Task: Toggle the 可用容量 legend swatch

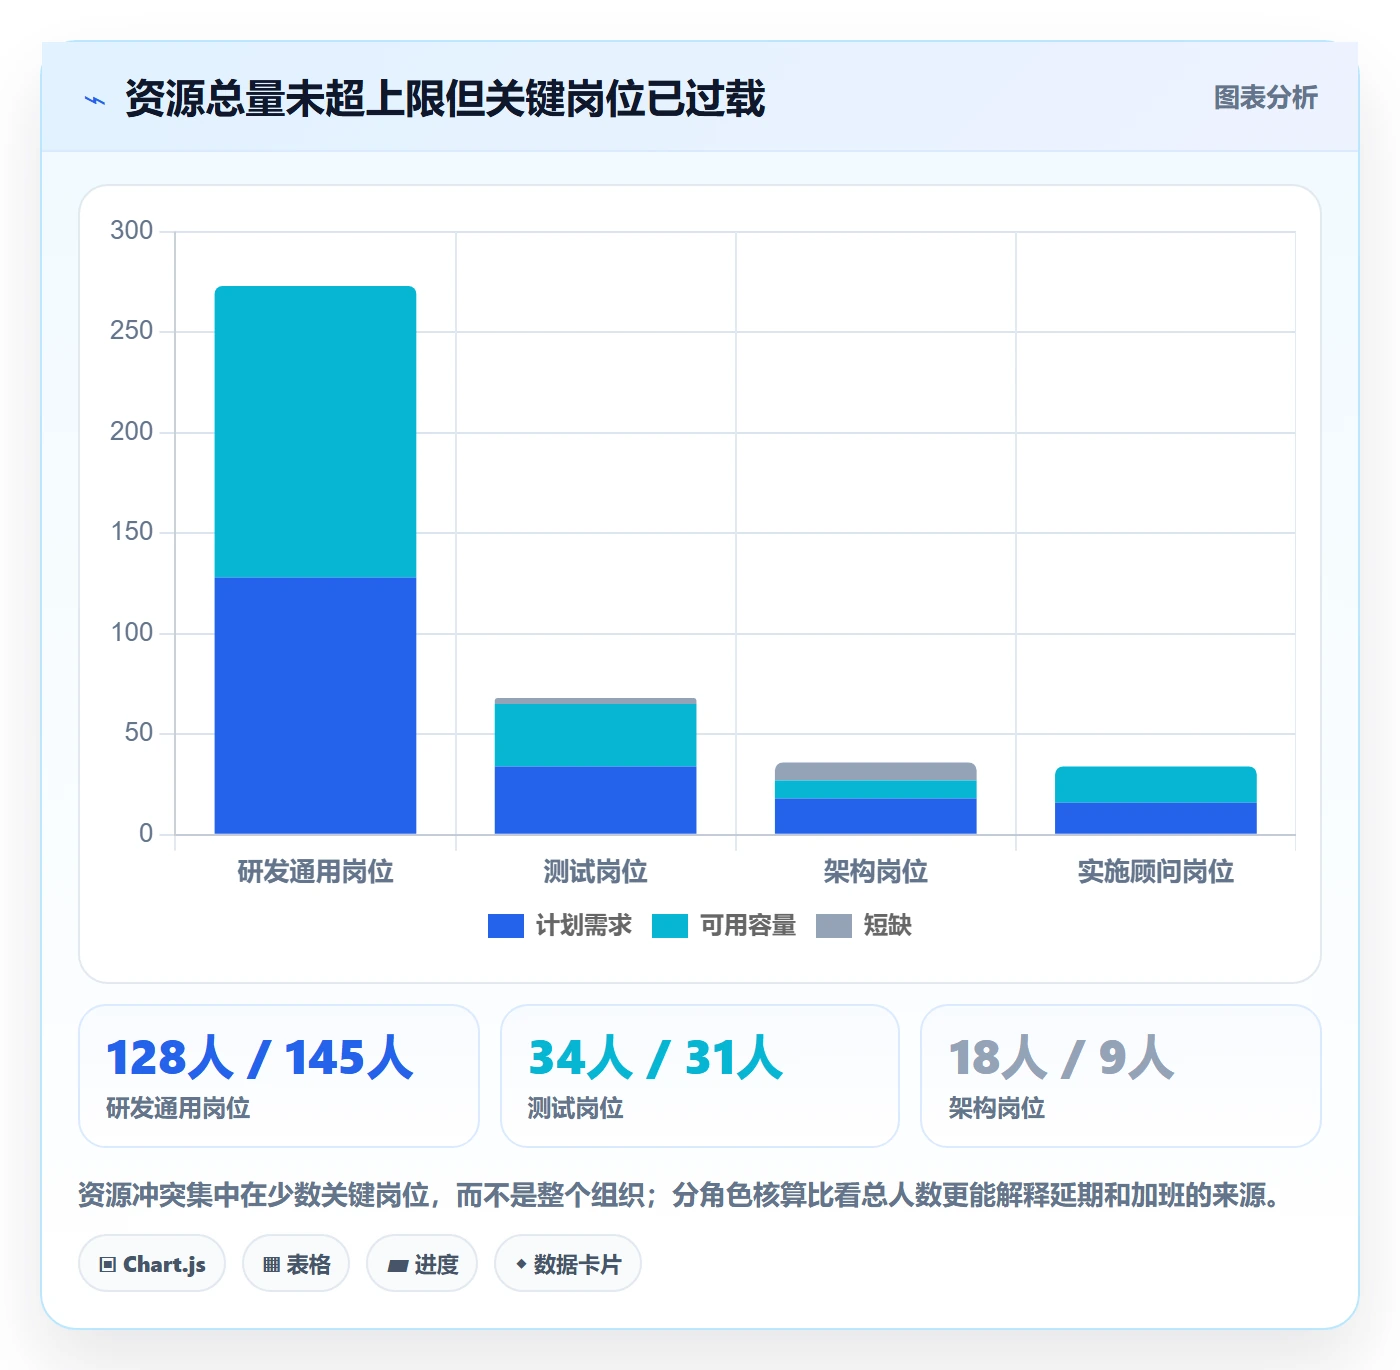Action: [x=669, y=926]
